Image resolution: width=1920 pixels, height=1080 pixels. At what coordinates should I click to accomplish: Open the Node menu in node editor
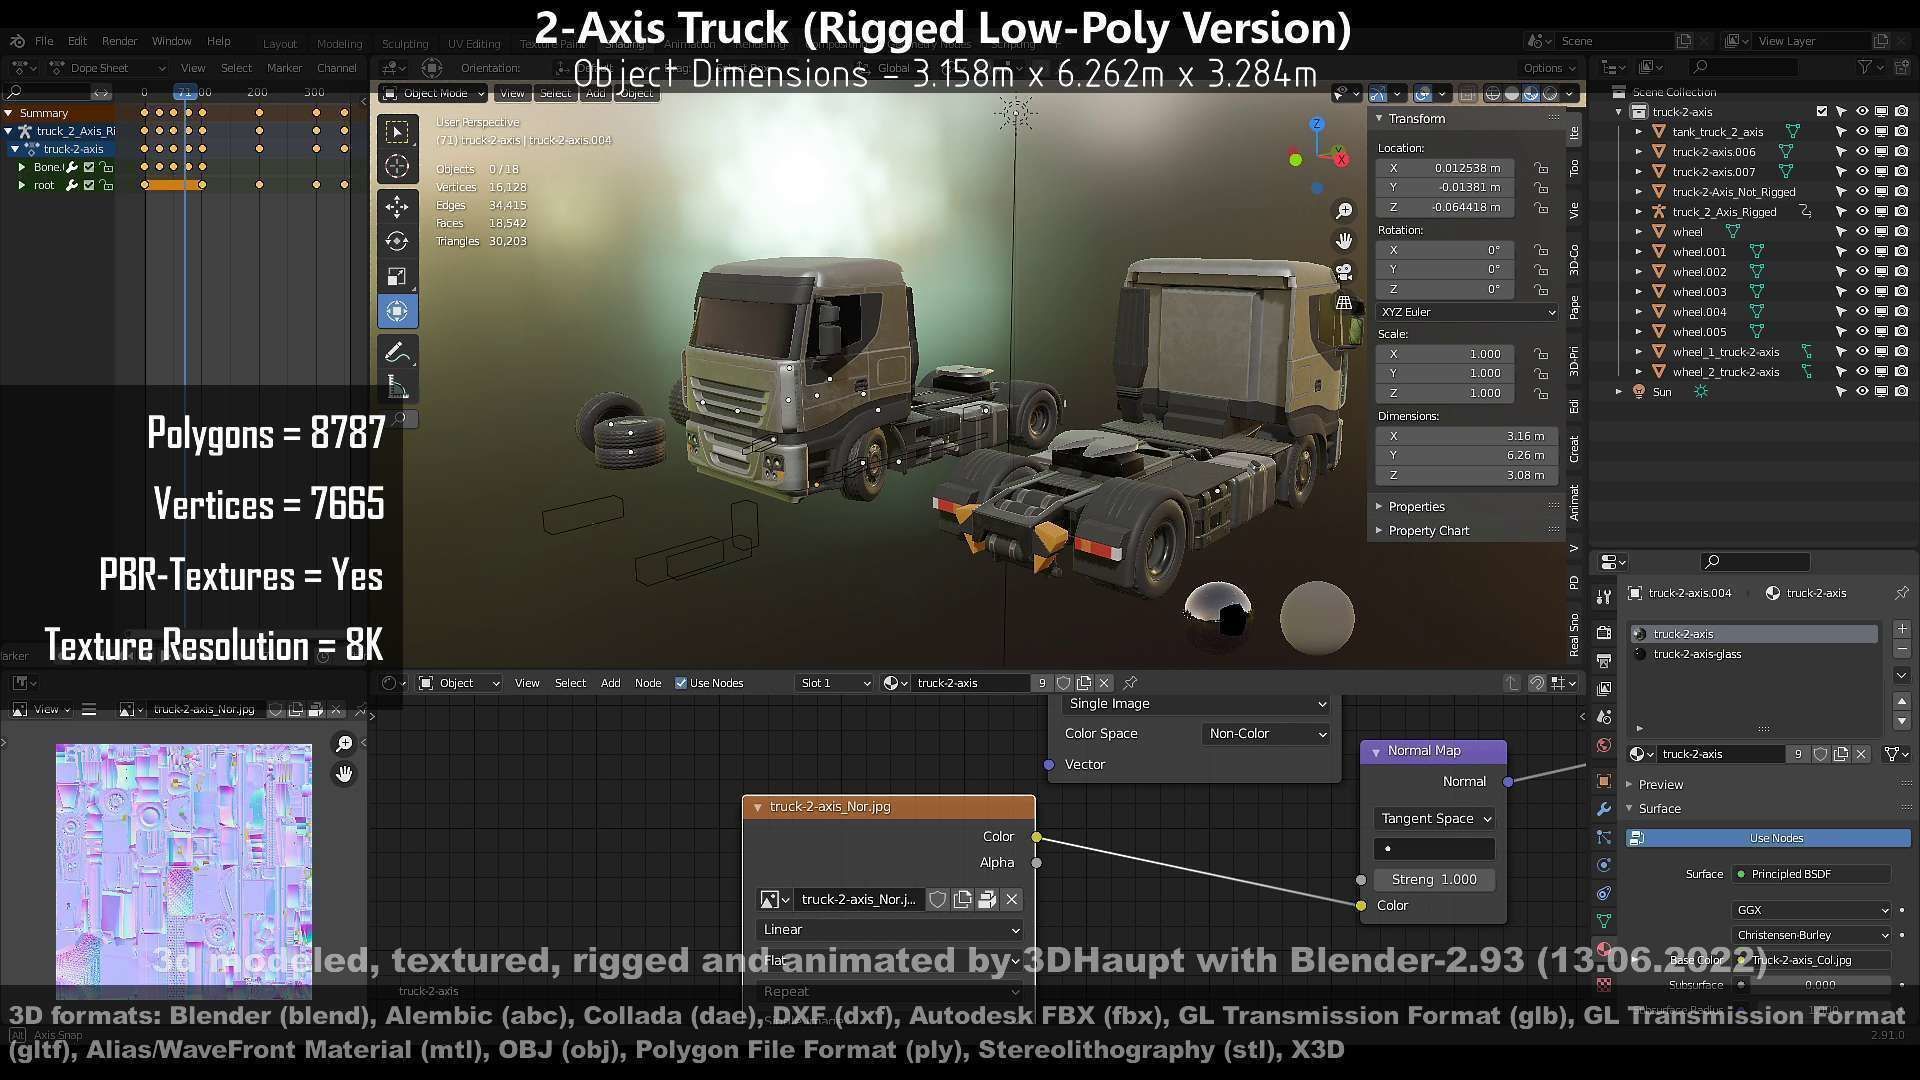coord(648,683)
